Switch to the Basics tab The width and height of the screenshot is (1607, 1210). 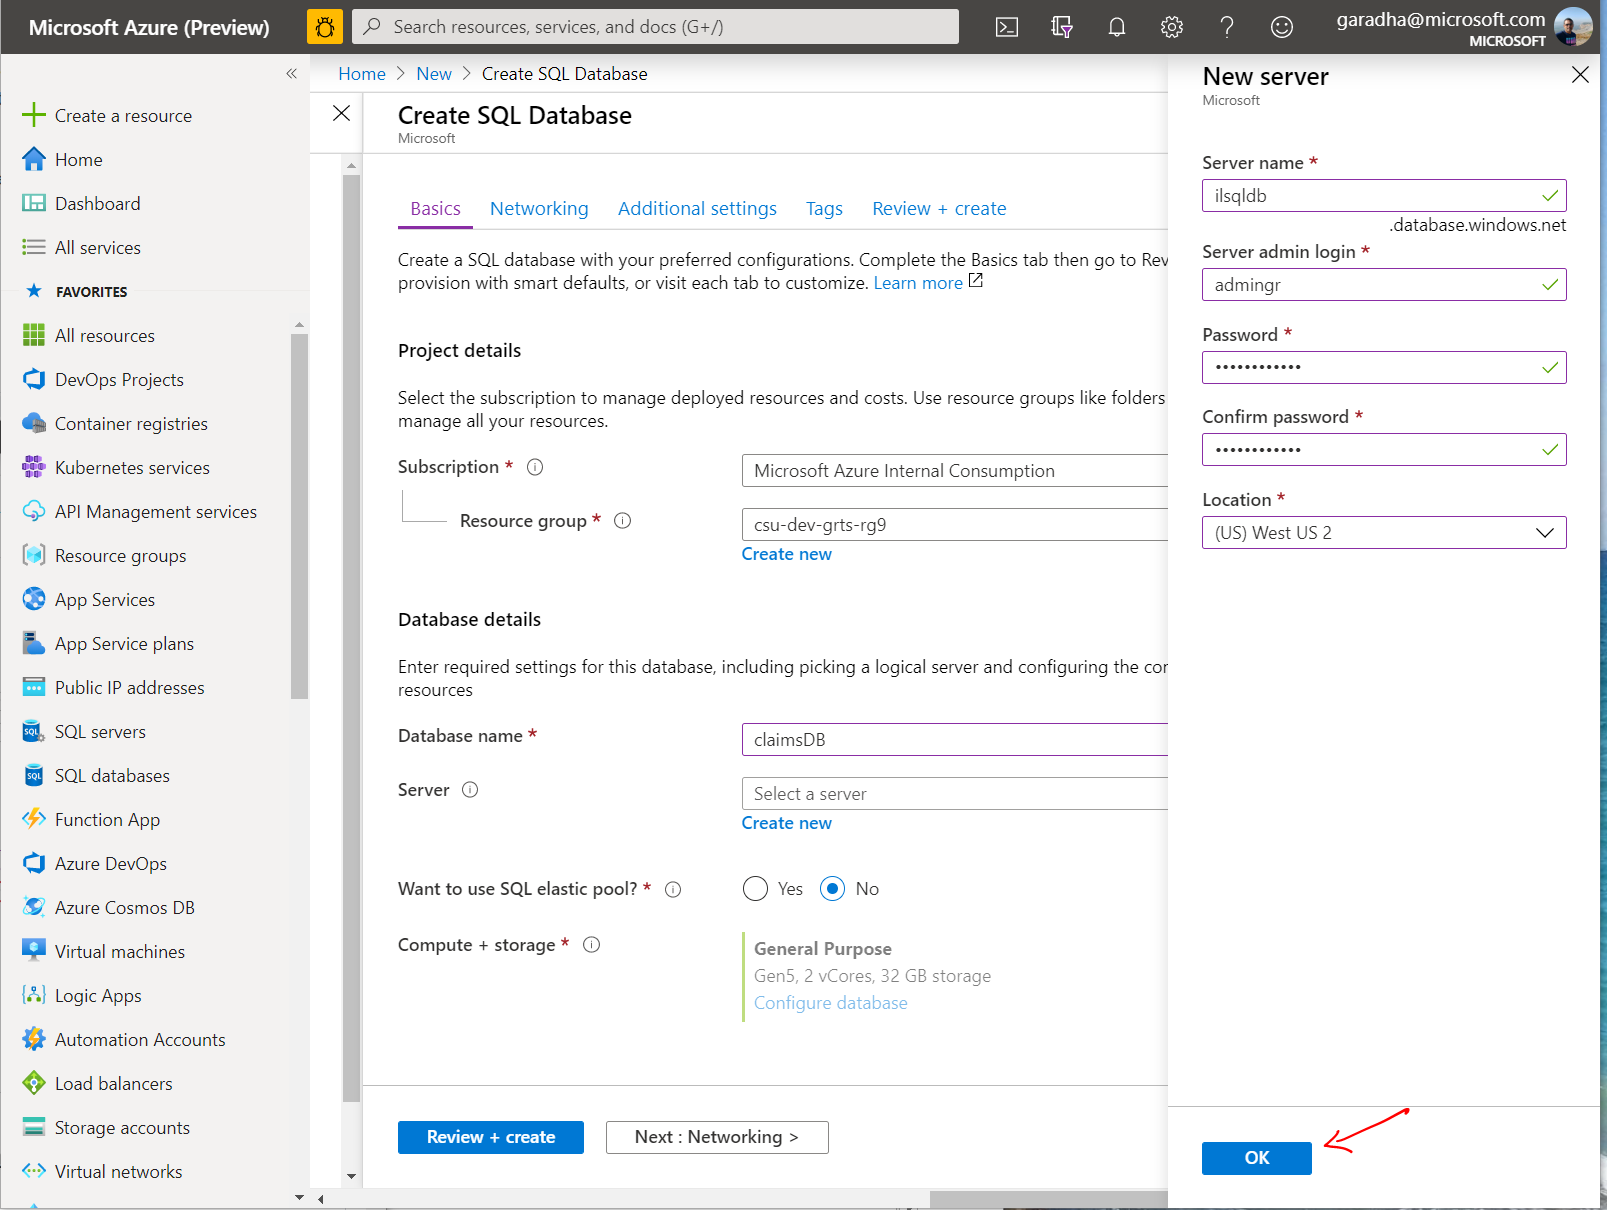(x=435, y=209)
